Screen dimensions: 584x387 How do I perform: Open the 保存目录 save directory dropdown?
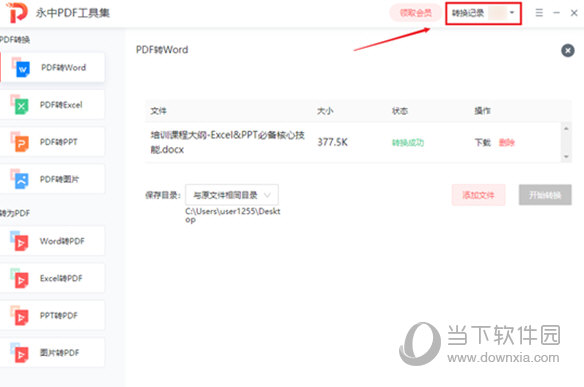[232, 195]
